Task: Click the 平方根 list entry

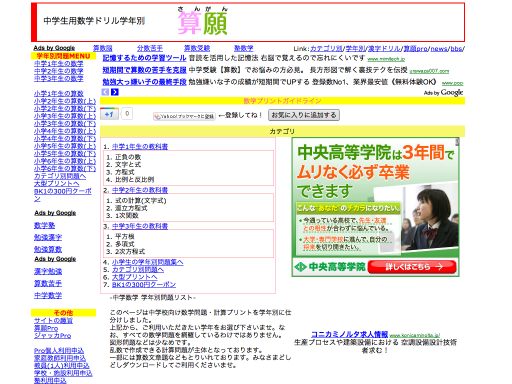Action: (x=125, y=237)
